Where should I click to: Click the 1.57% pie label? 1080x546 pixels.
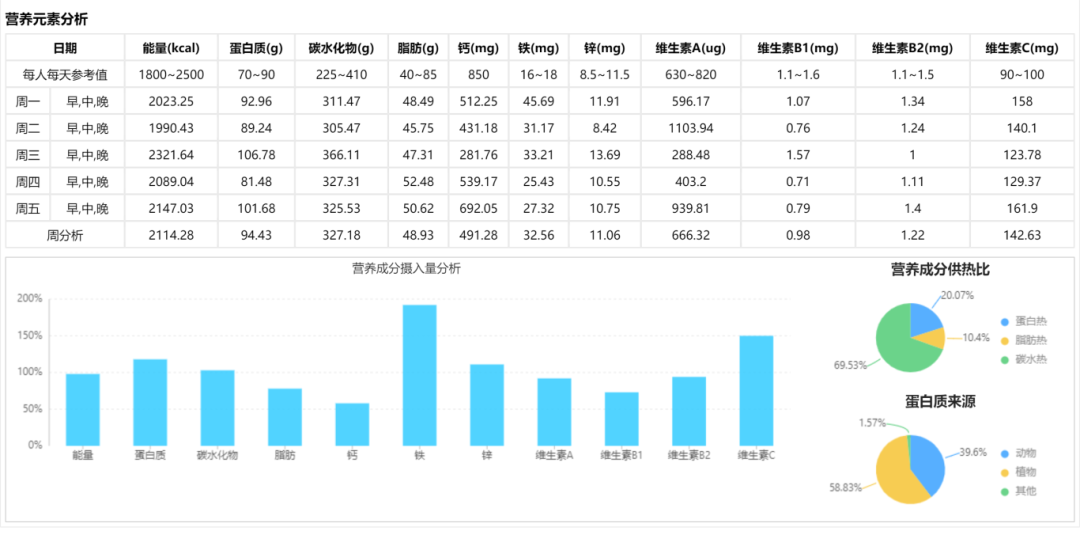873,423
